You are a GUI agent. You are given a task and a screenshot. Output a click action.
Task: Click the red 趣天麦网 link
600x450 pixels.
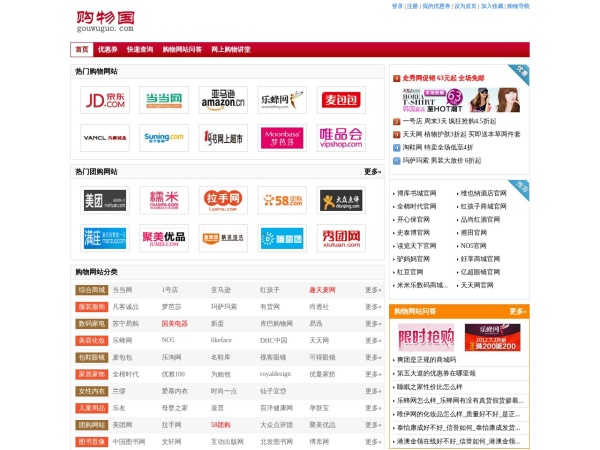[322, 290]
